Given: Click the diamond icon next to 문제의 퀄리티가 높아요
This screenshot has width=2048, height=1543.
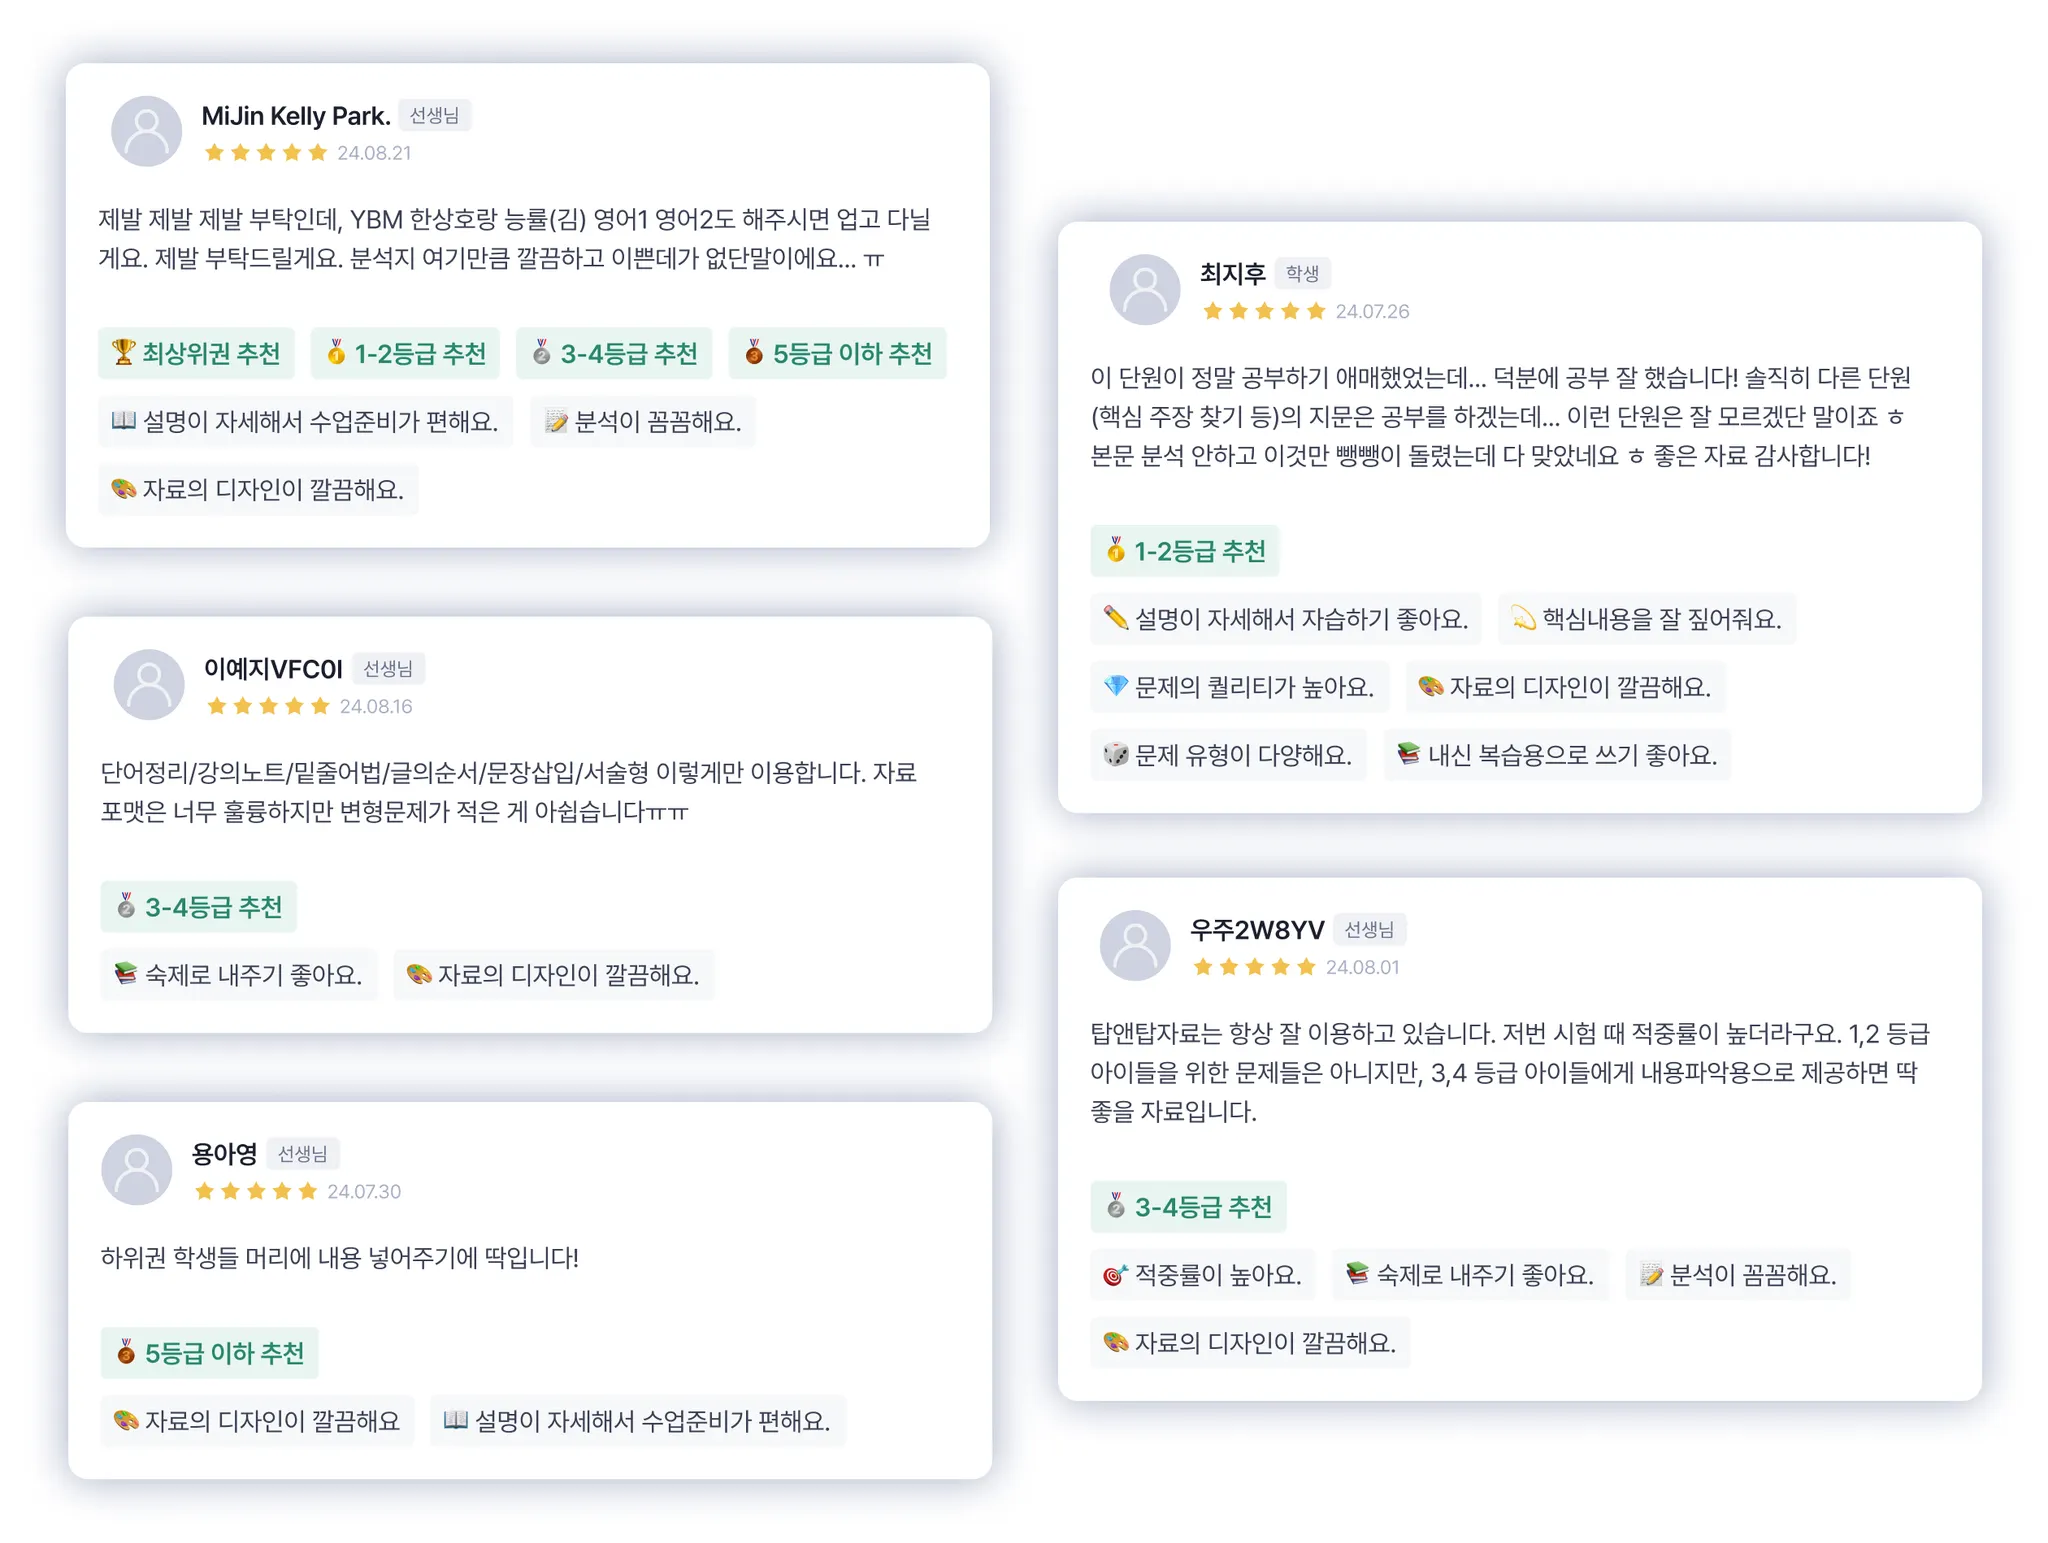Looking at the screenshot, I should coord(1115,686).
